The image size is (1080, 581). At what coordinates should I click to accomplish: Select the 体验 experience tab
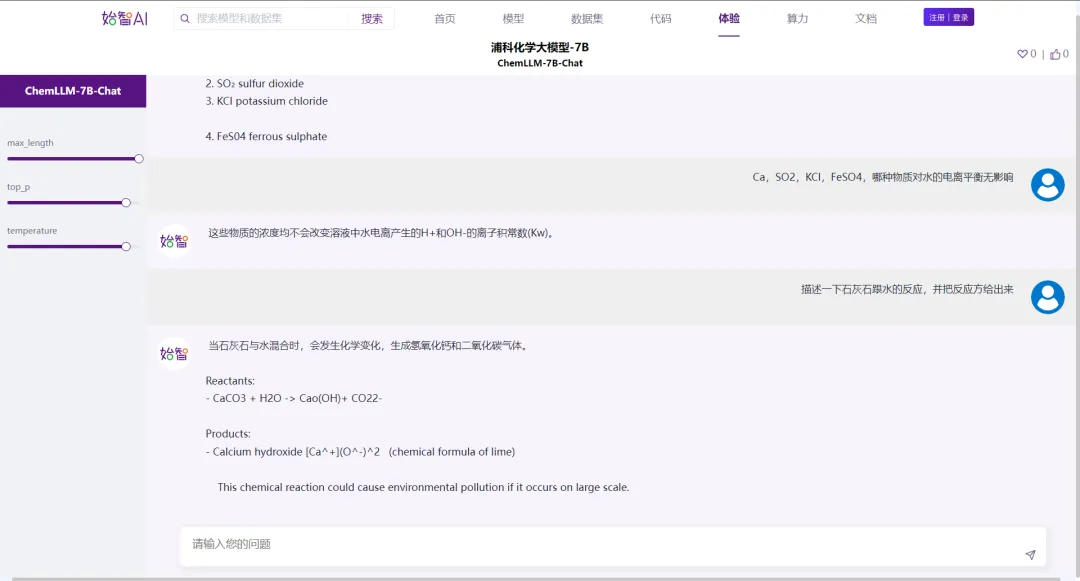pyautogui.click(x=729, y=19)
